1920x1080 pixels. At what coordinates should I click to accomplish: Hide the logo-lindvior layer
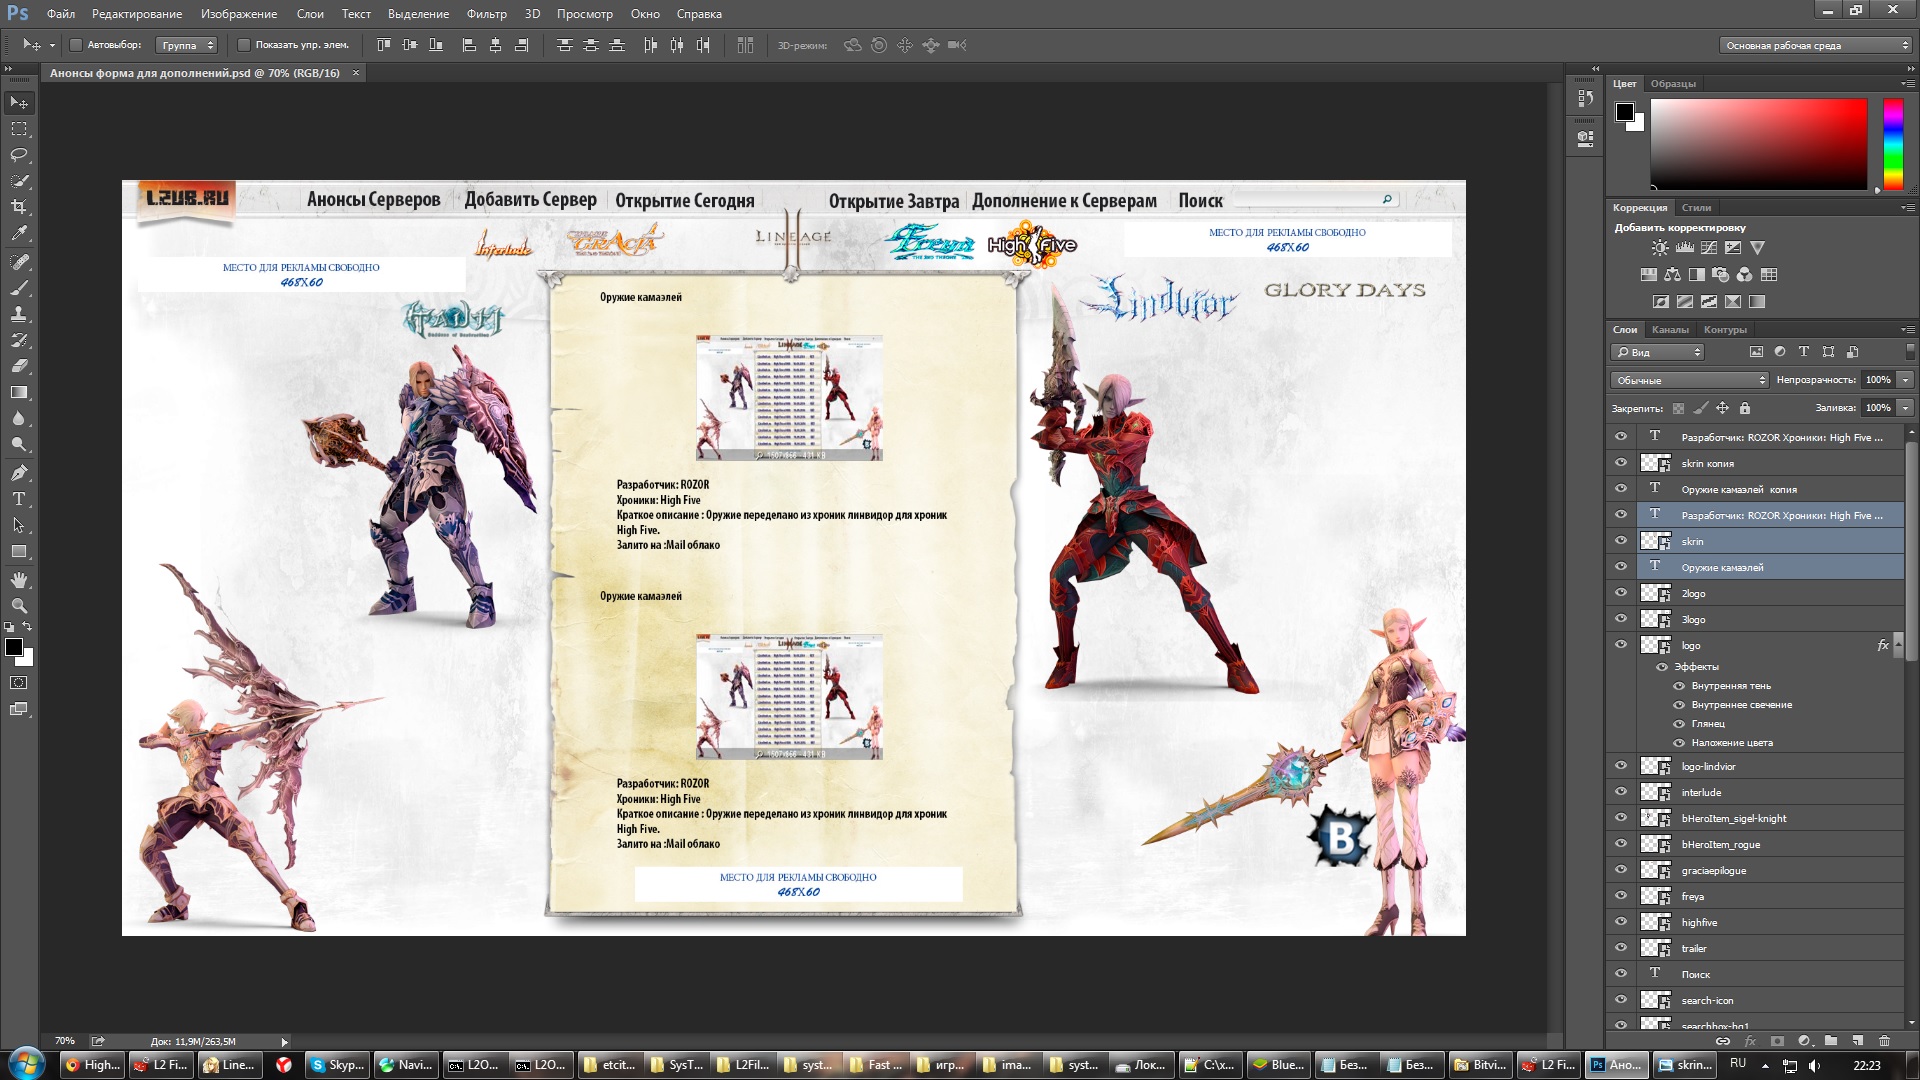coord(1621,766)
